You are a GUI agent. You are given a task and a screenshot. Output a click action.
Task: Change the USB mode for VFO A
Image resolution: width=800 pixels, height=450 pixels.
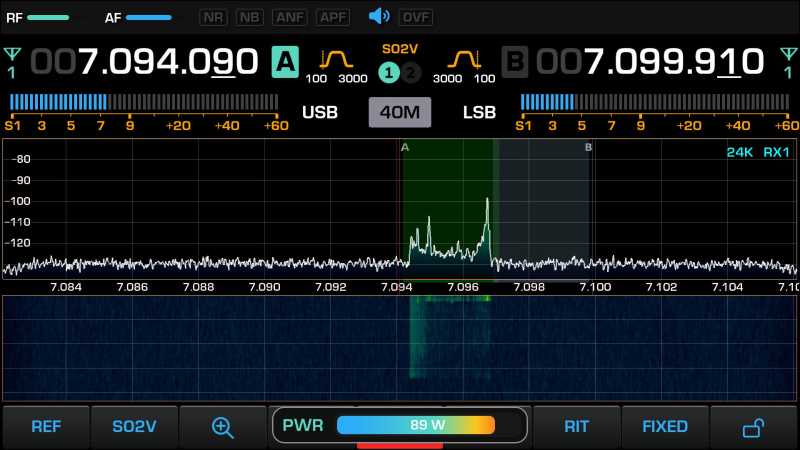(320, 112)
